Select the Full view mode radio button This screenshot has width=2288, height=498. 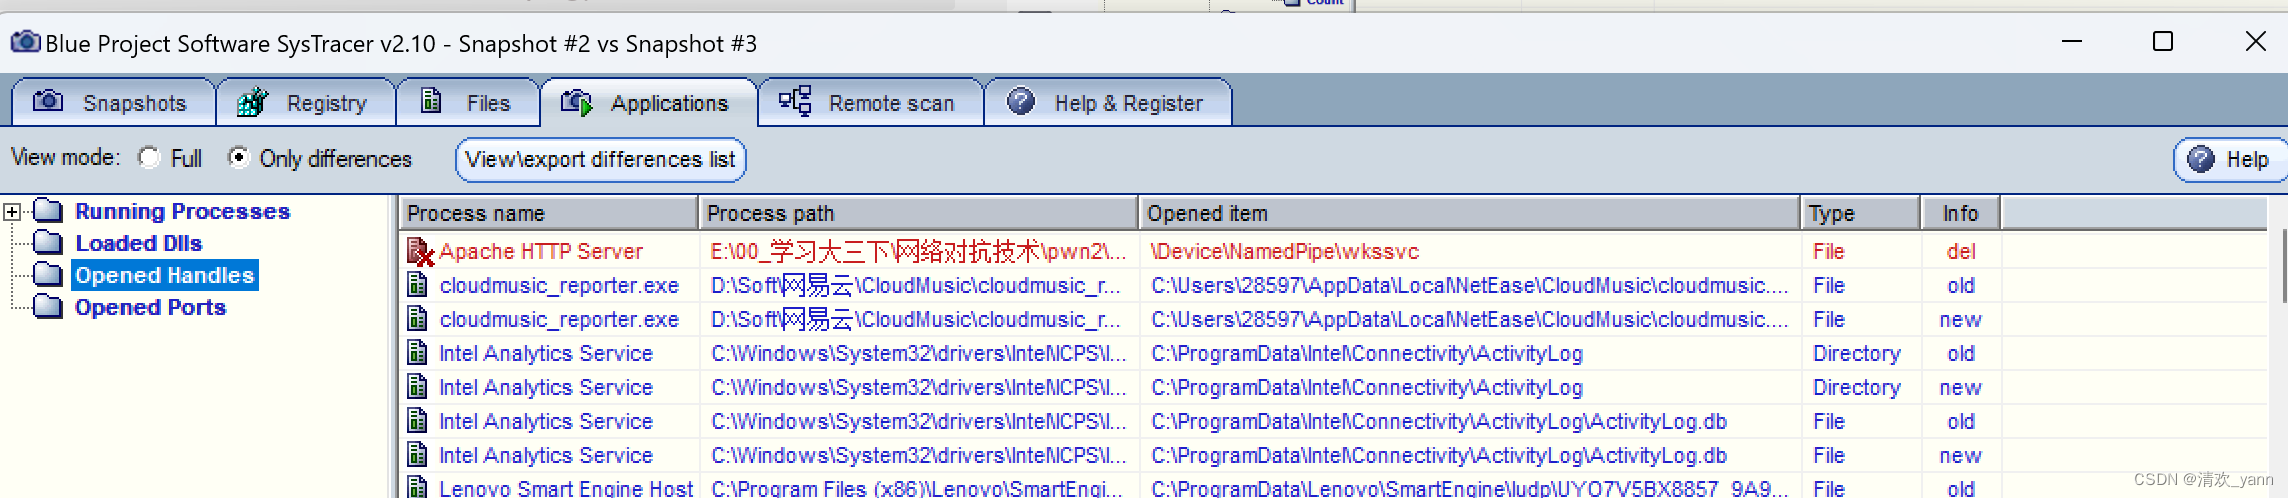click(x=149, y=158)
